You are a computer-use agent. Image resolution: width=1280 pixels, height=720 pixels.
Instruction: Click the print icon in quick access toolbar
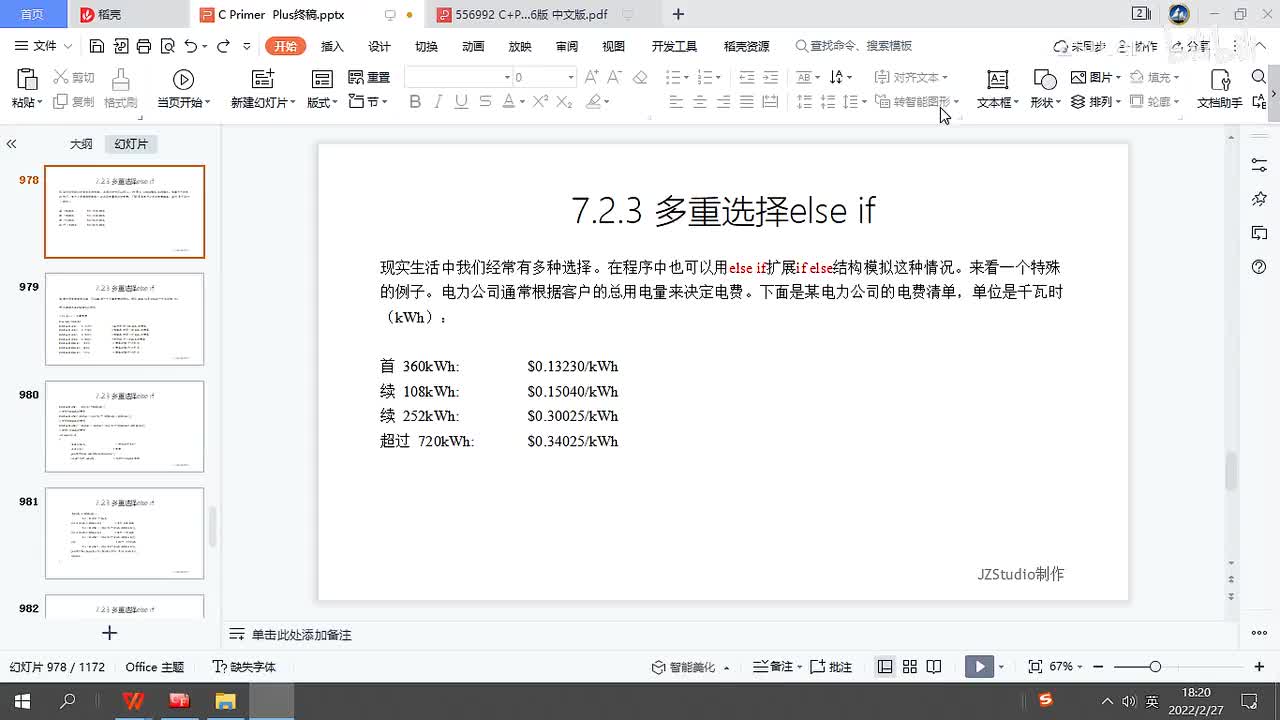pyautogui.click(x=143, y=46)
